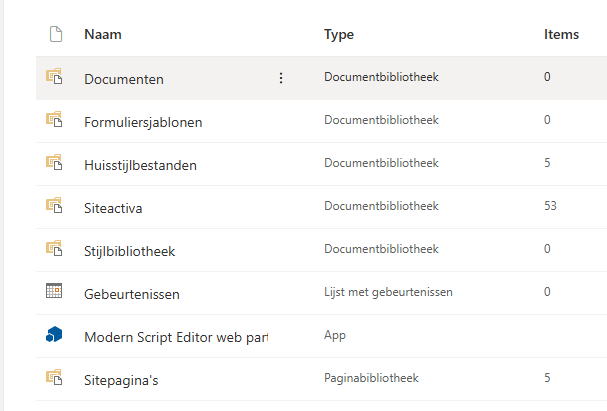The image size is (607, 411).
Task: Click the Modern Script Editor app icon
Action: [54, 335]
